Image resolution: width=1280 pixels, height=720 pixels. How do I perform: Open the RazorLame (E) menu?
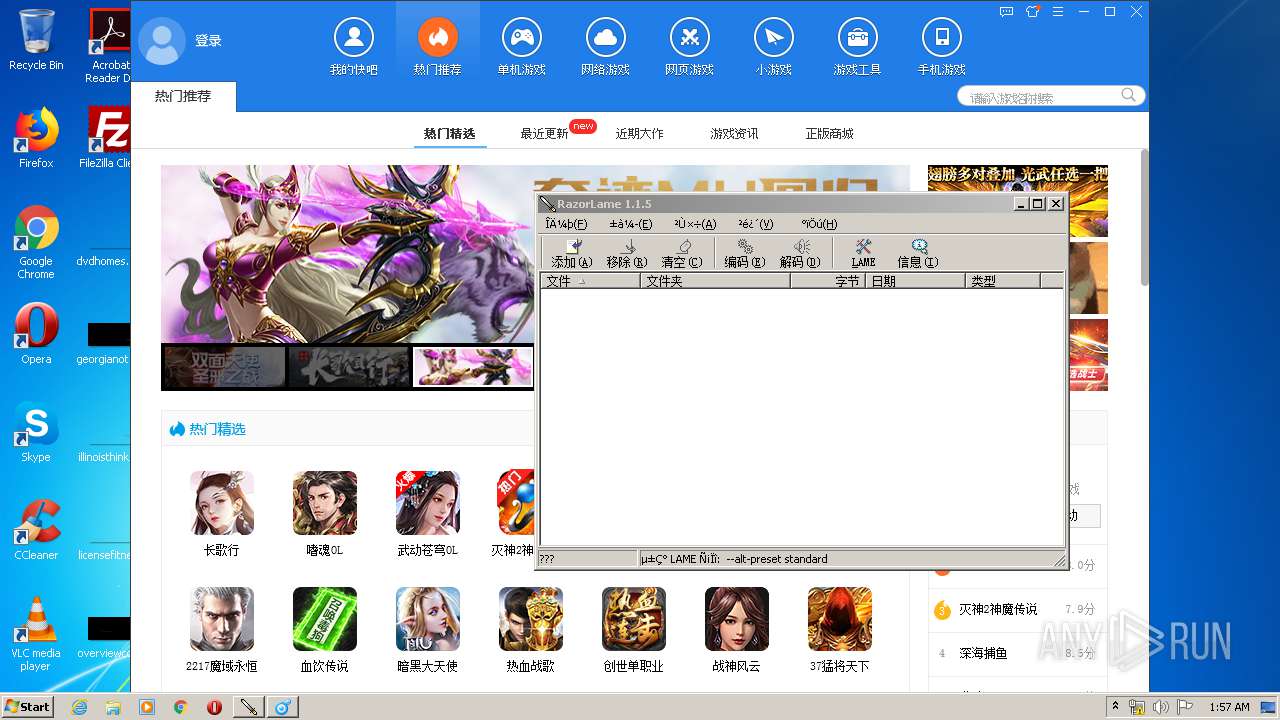pyautogui.click(x=631, y=224)
